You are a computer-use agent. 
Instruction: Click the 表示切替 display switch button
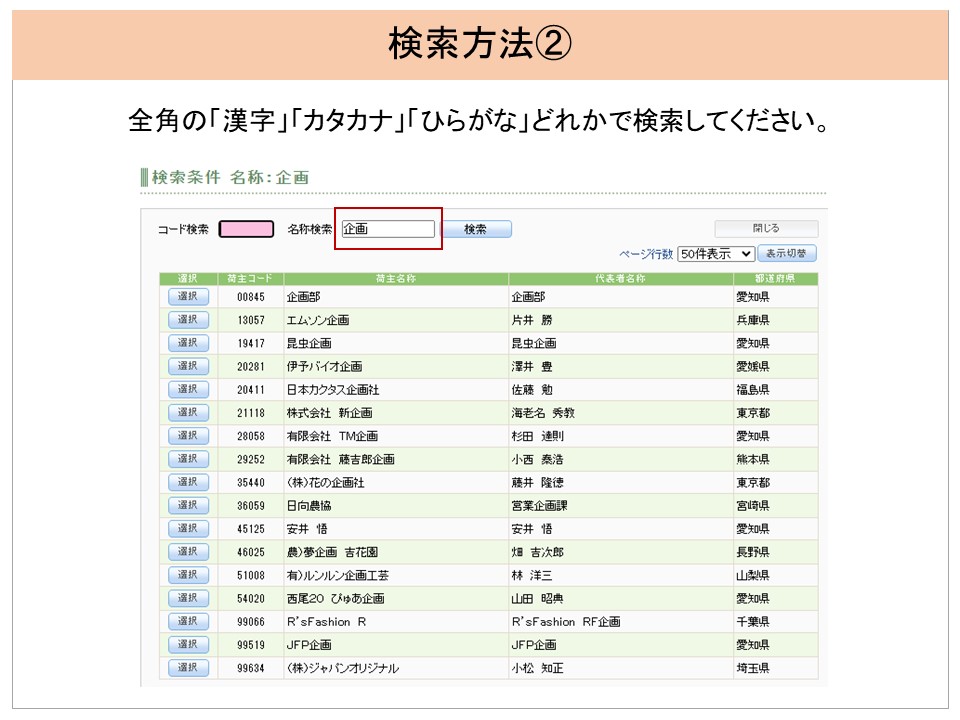788,254
